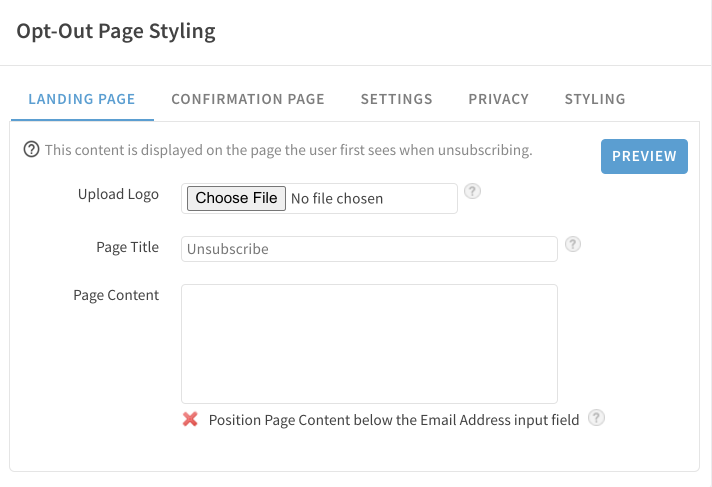Go to the Privacy tab
Screen dimensions: 712x487
499,99
